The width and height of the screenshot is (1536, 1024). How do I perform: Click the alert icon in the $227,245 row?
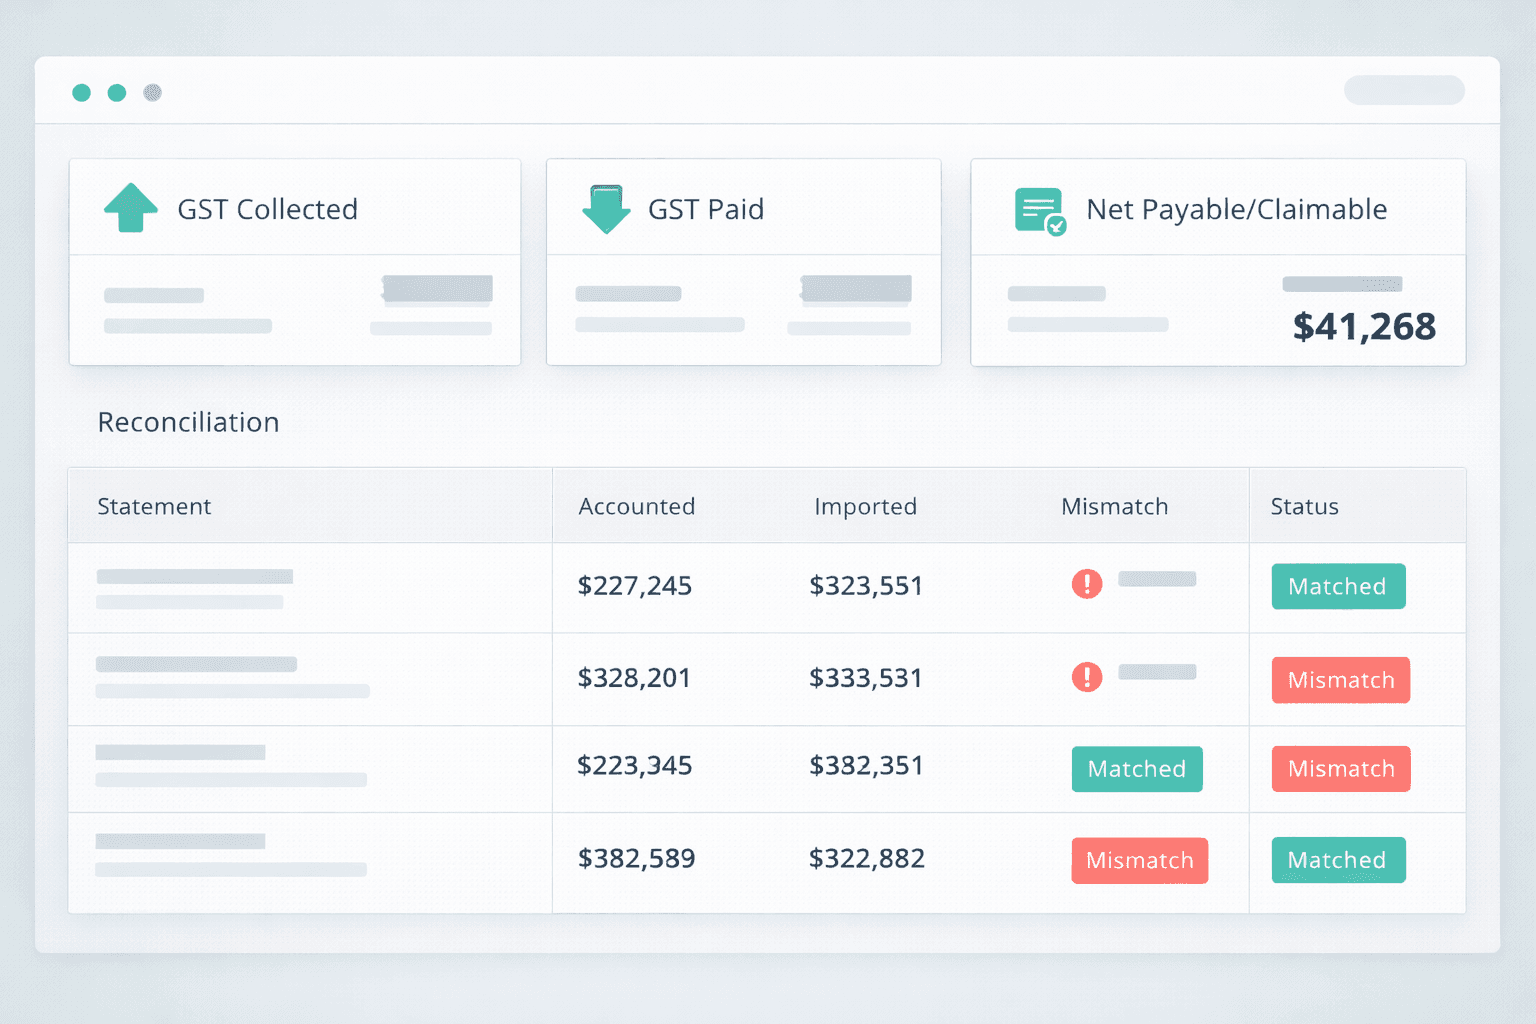(1087, 583)
